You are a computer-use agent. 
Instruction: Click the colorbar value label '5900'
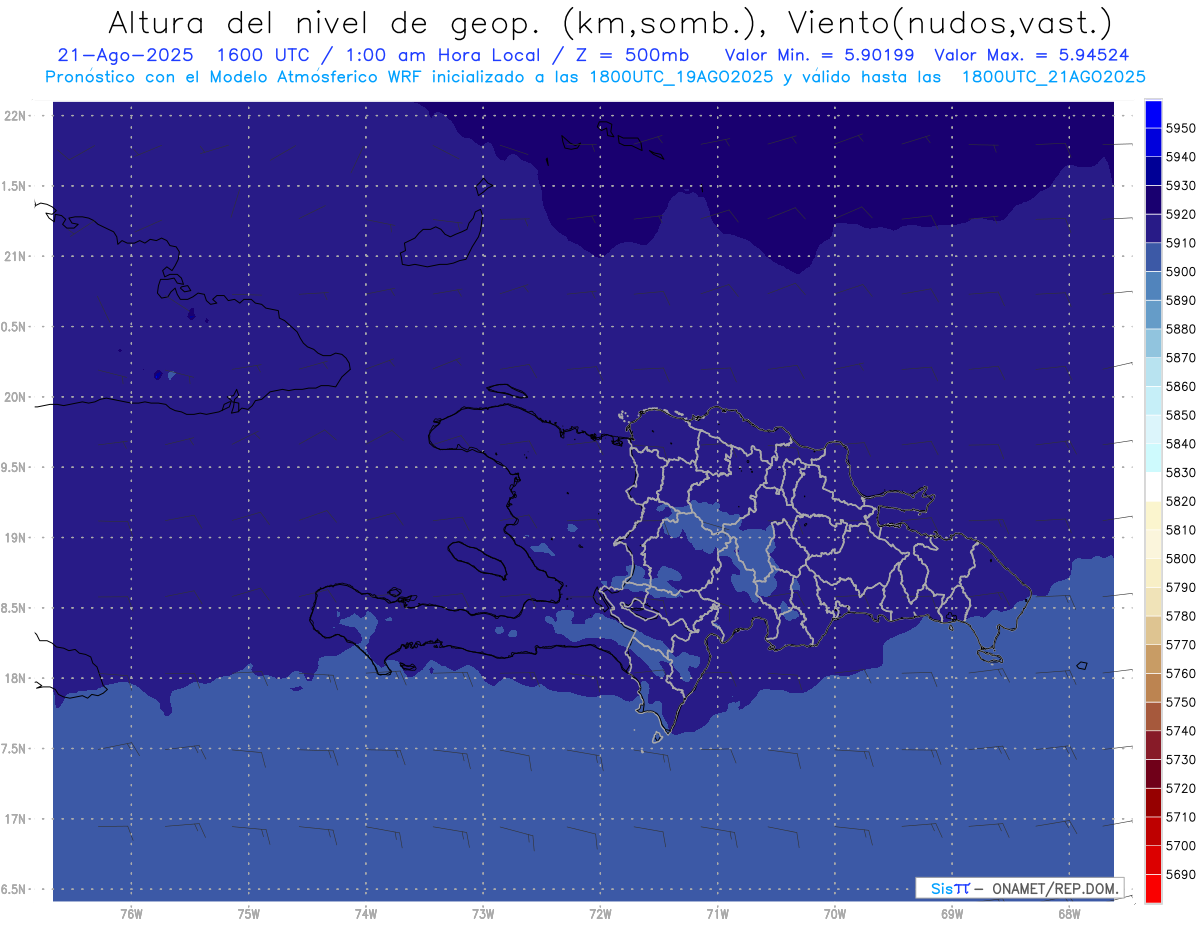1181,271
